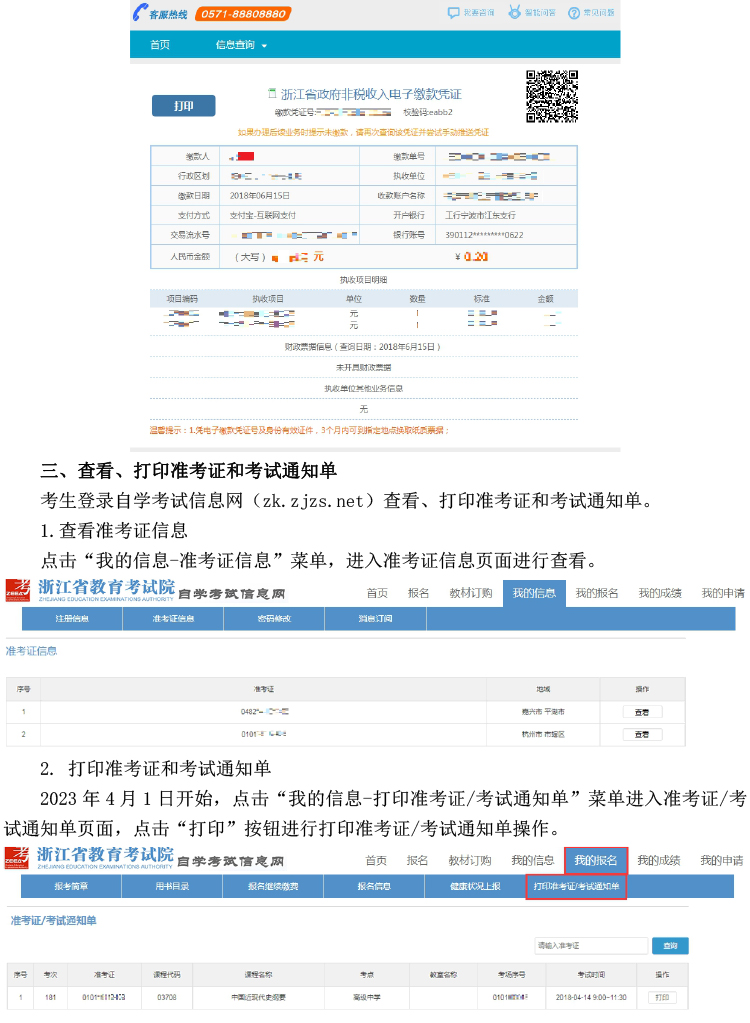750x1023 pixels.
Task: Click the 密码修改 submenu item
Action: (274, 618)
